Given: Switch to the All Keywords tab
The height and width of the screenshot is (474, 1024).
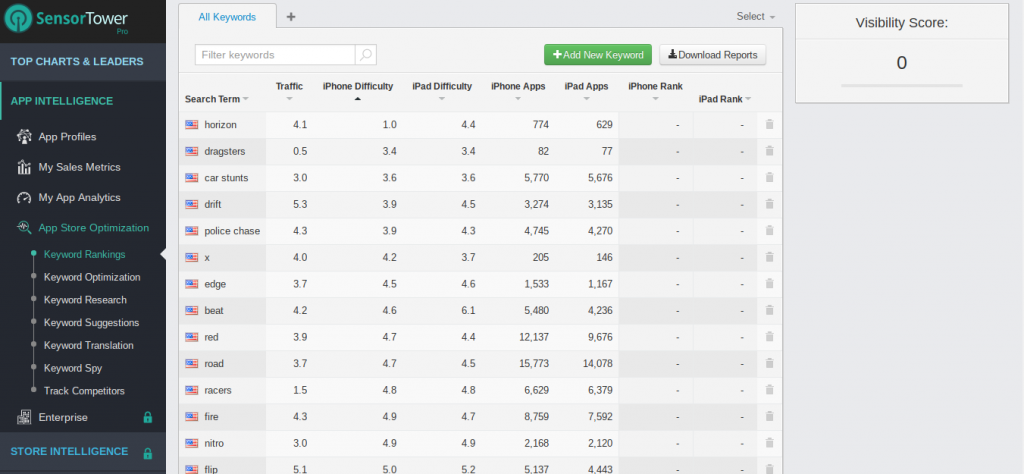Looking at the screenshot, I should [227, 17].
